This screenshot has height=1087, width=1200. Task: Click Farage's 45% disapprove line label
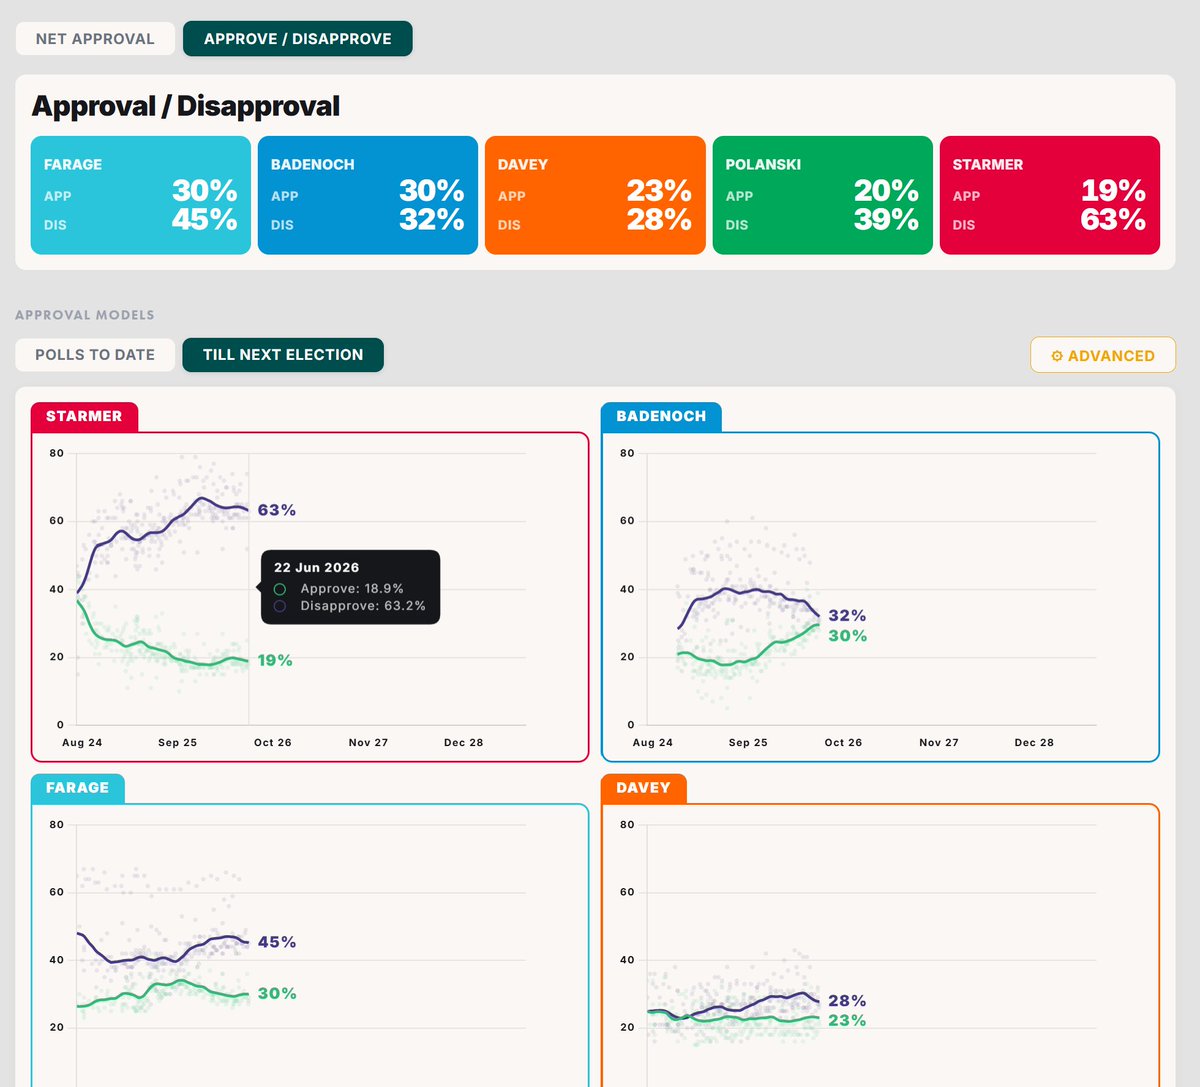277,942
